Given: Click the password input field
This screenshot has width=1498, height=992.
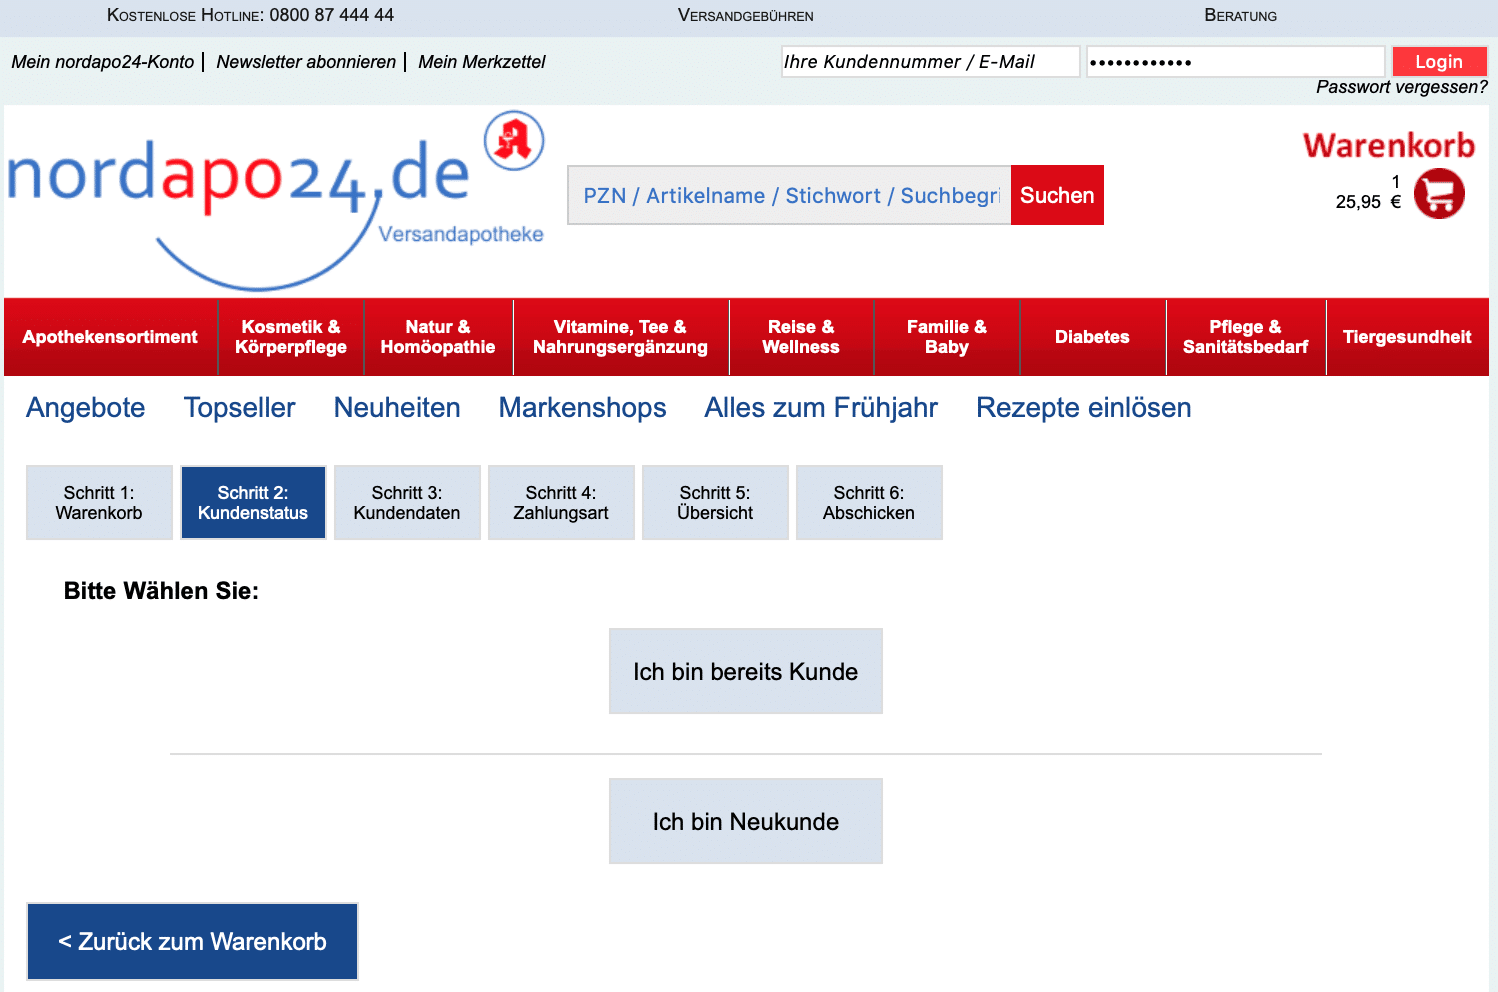Looking at the screenshot, I should 1236,62.
